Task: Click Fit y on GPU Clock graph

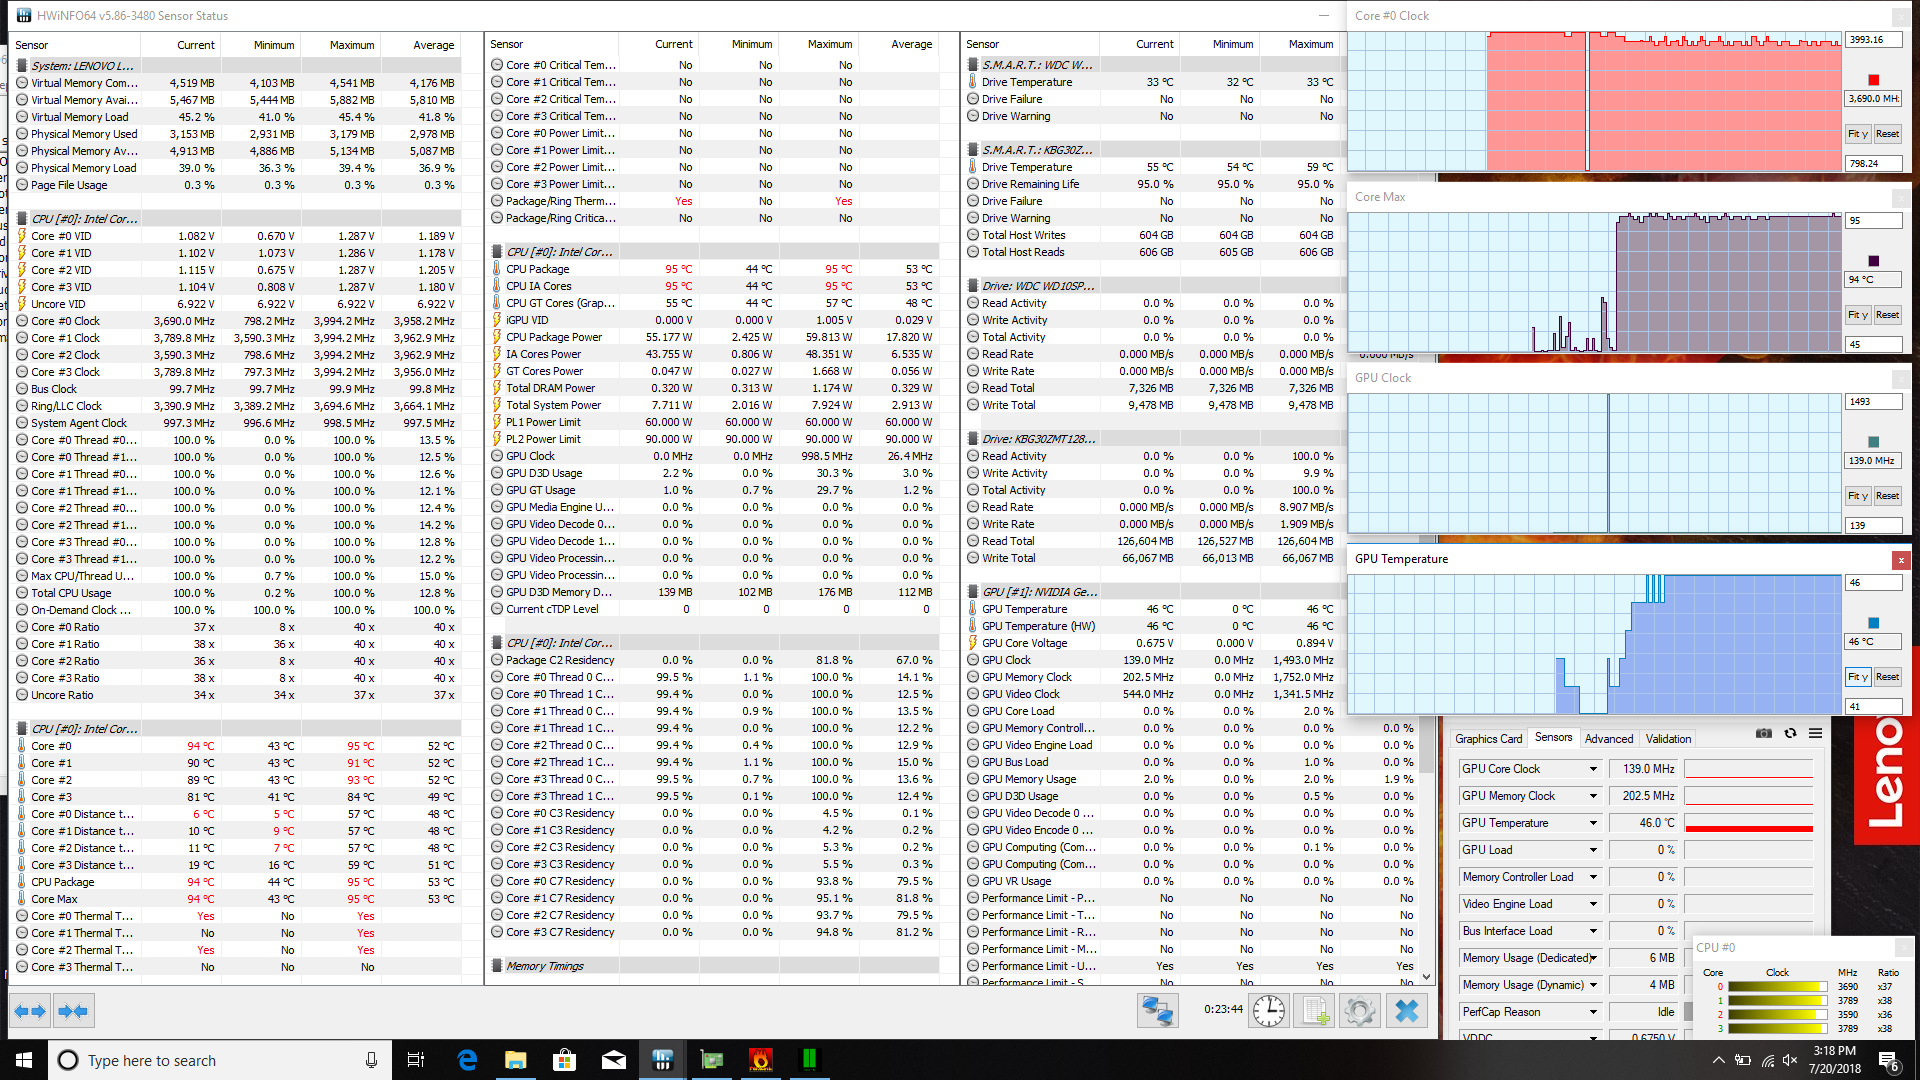Action: (1857, 496)
